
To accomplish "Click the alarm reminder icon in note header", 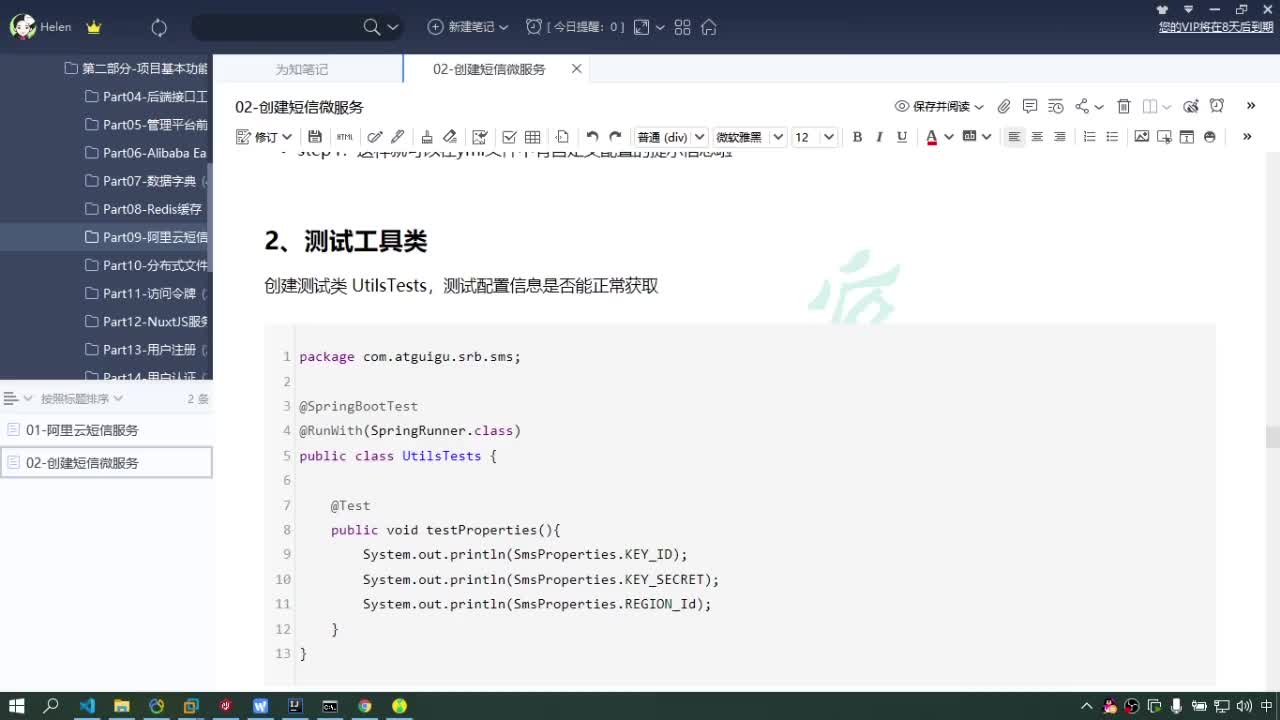I will pyautogui.click(x=1217, y=106).
